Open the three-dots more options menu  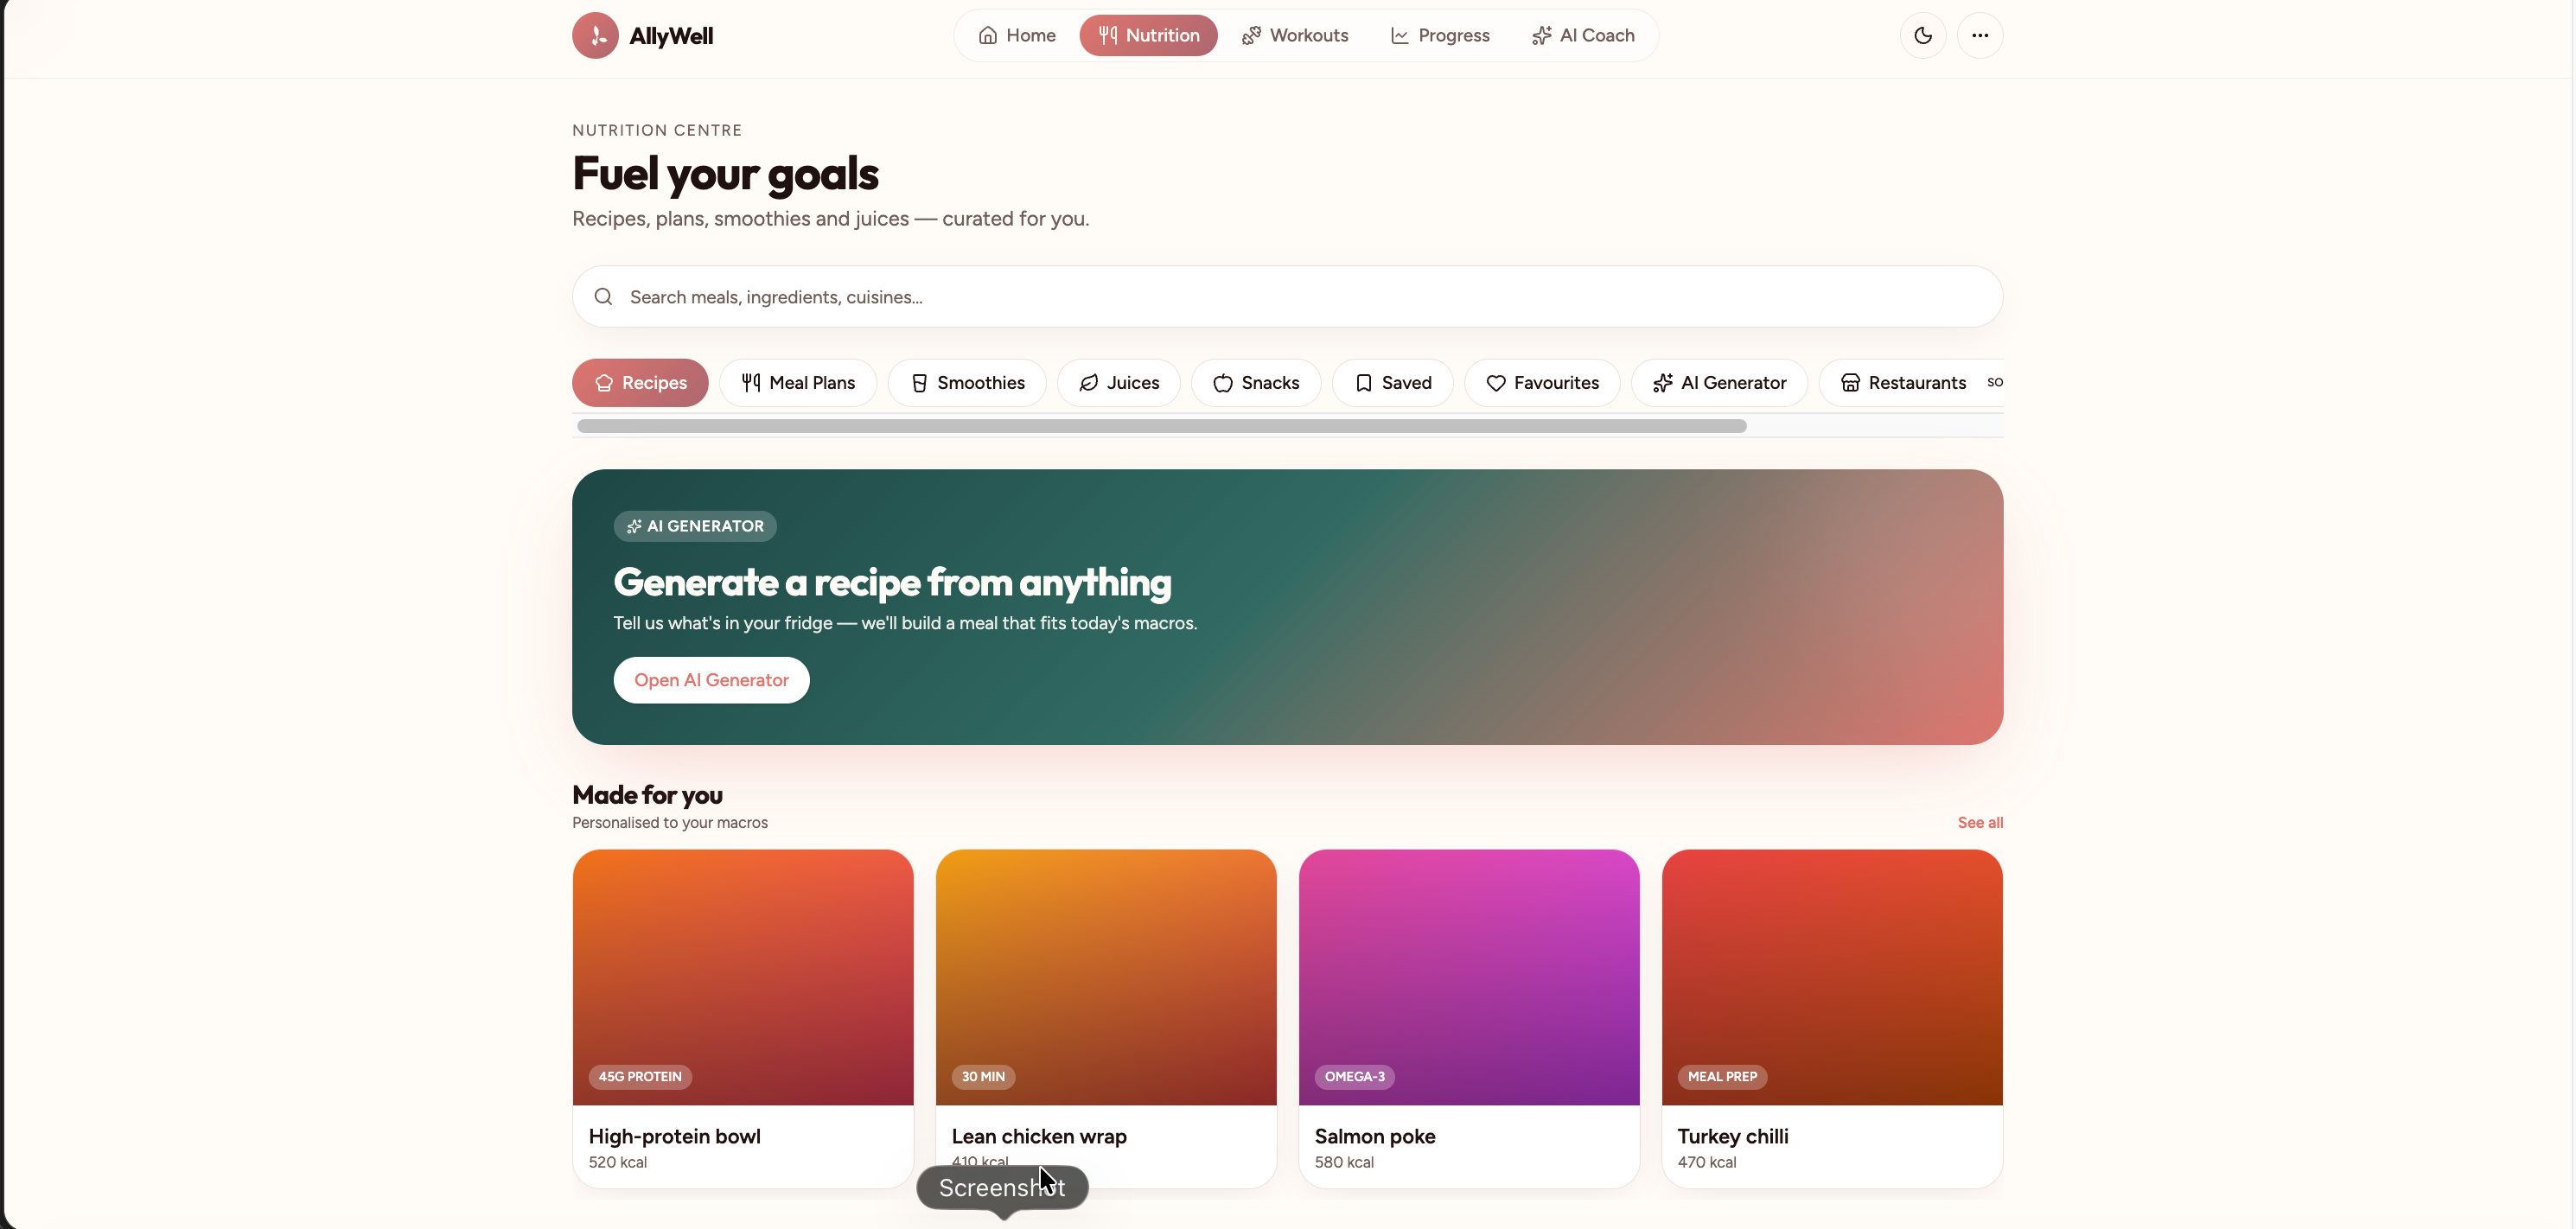(1979, 35)
